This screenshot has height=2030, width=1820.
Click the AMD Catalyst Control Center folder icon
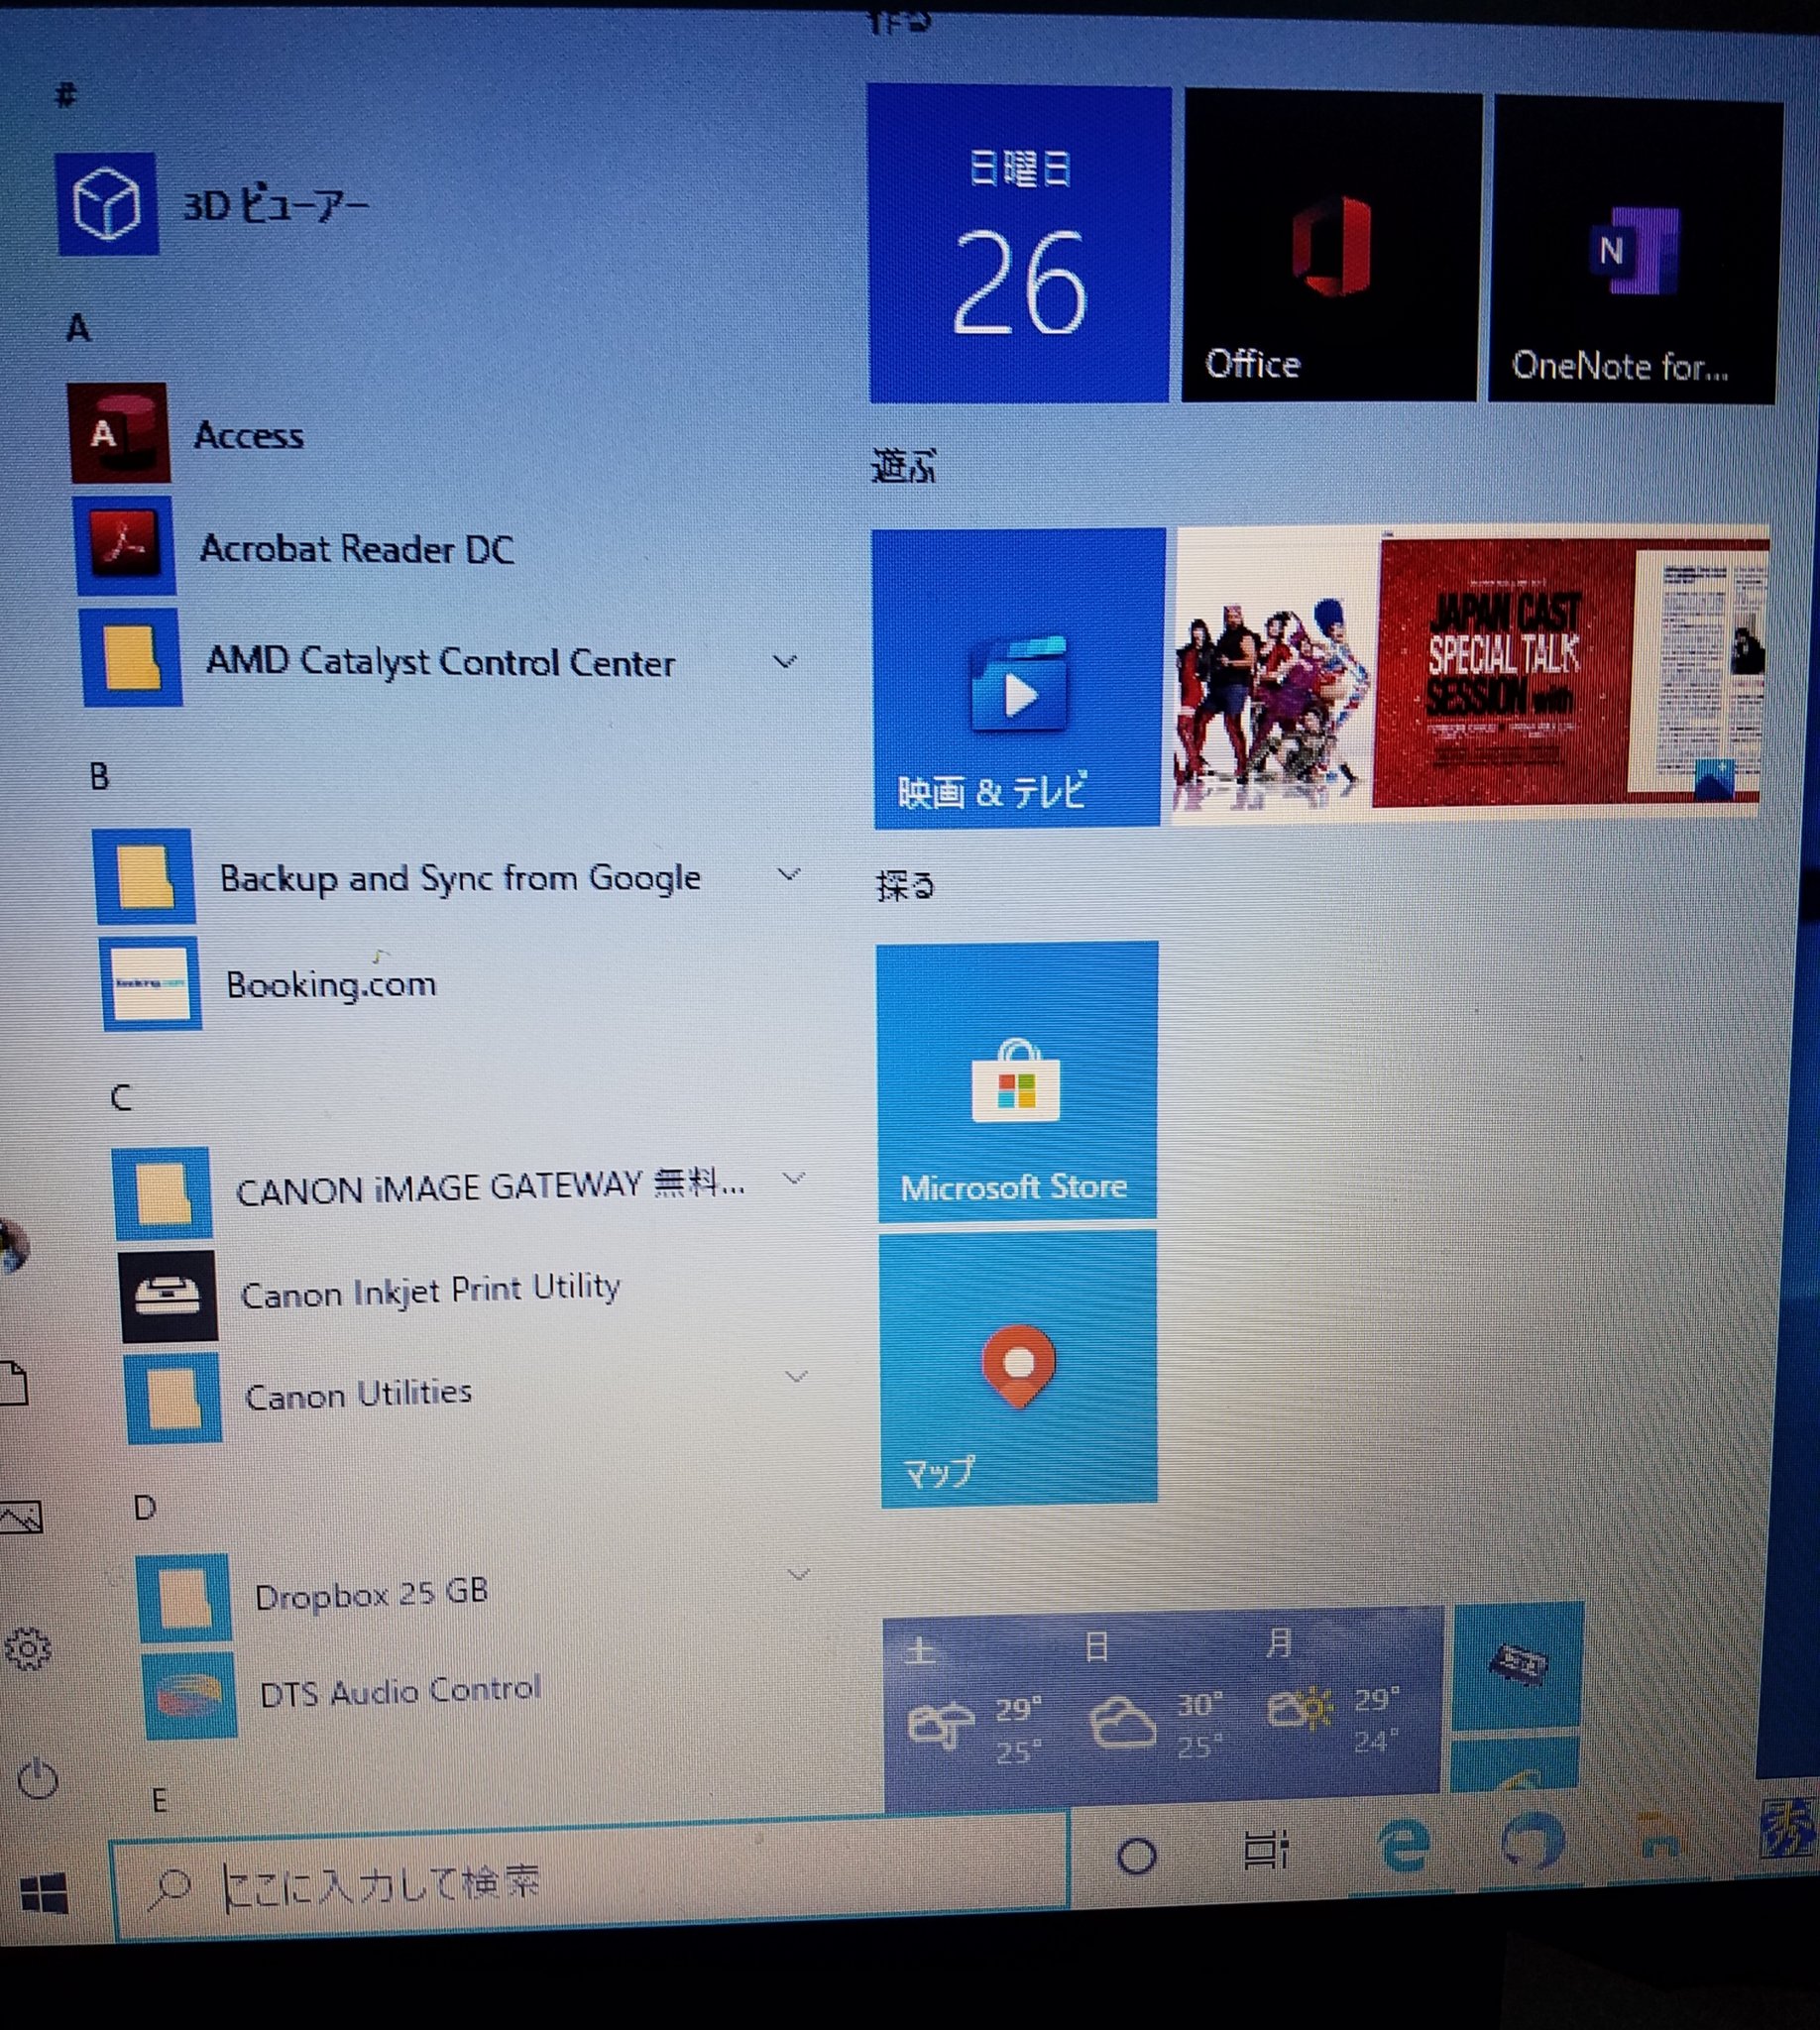click(x=131, y=658)
